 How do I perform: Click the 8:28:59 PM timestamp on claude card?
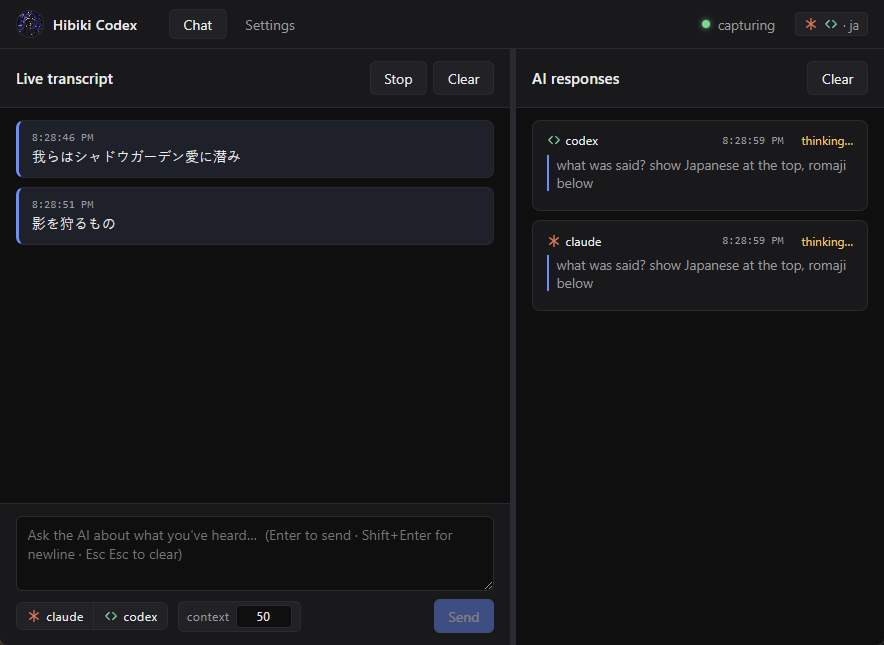click(x=753, y=241)
